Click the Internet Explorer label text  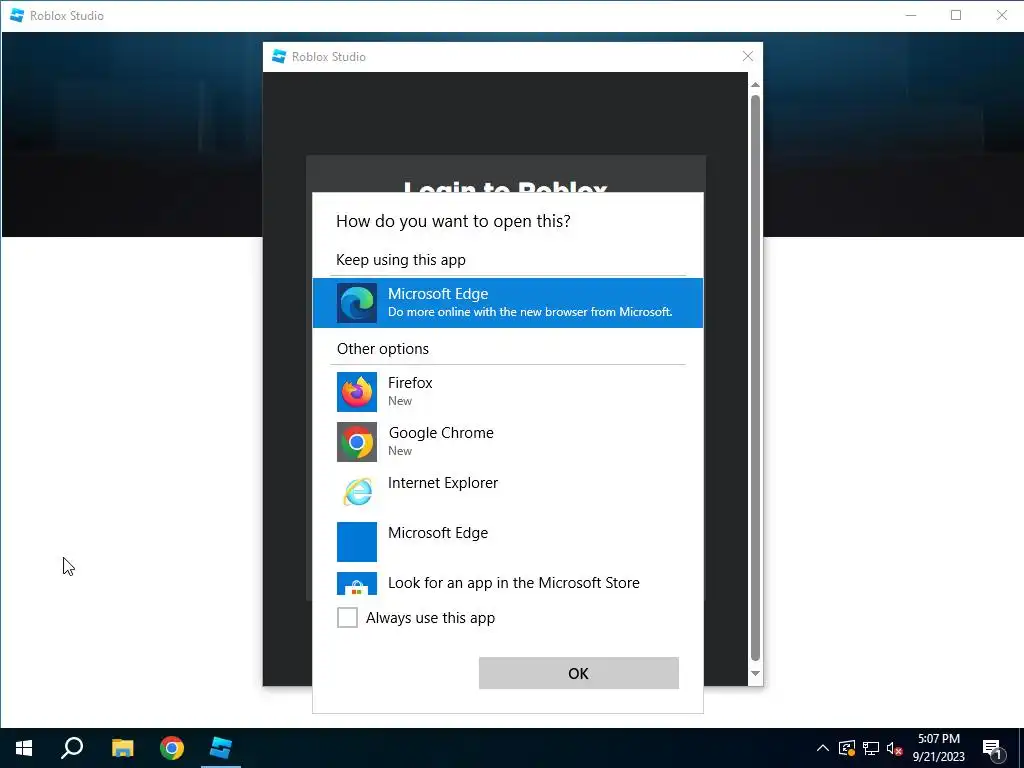coord(443,483)
